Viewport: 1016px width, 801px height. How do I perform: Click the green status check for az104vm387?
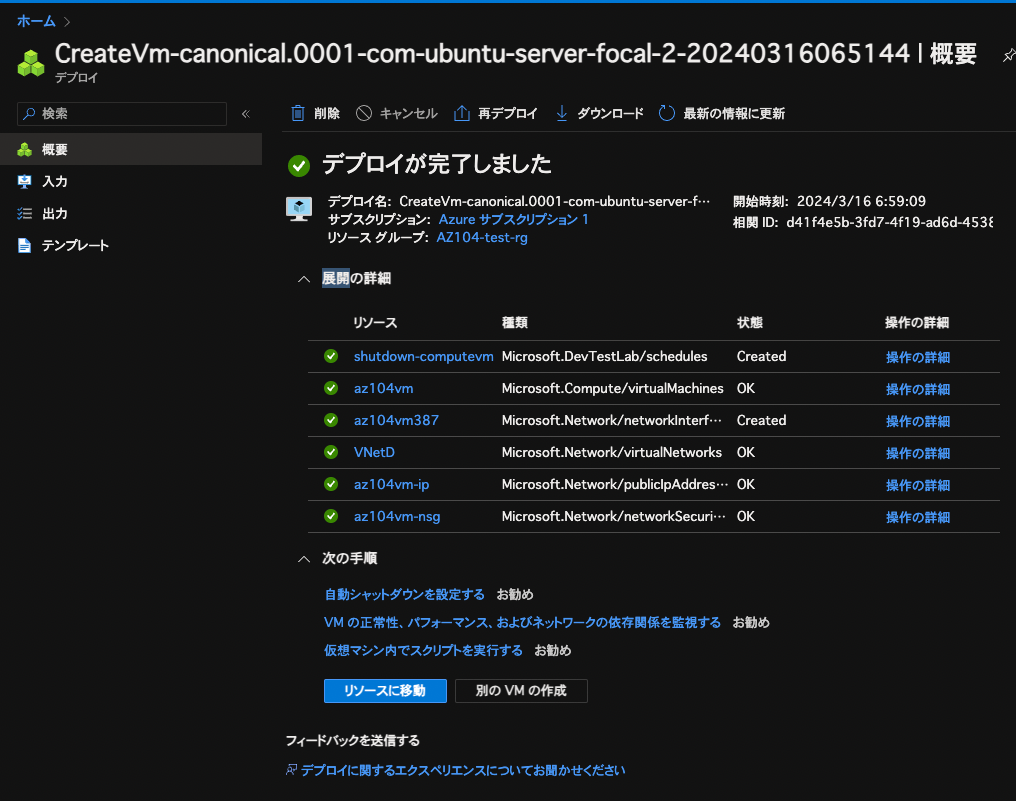[331, 420]
